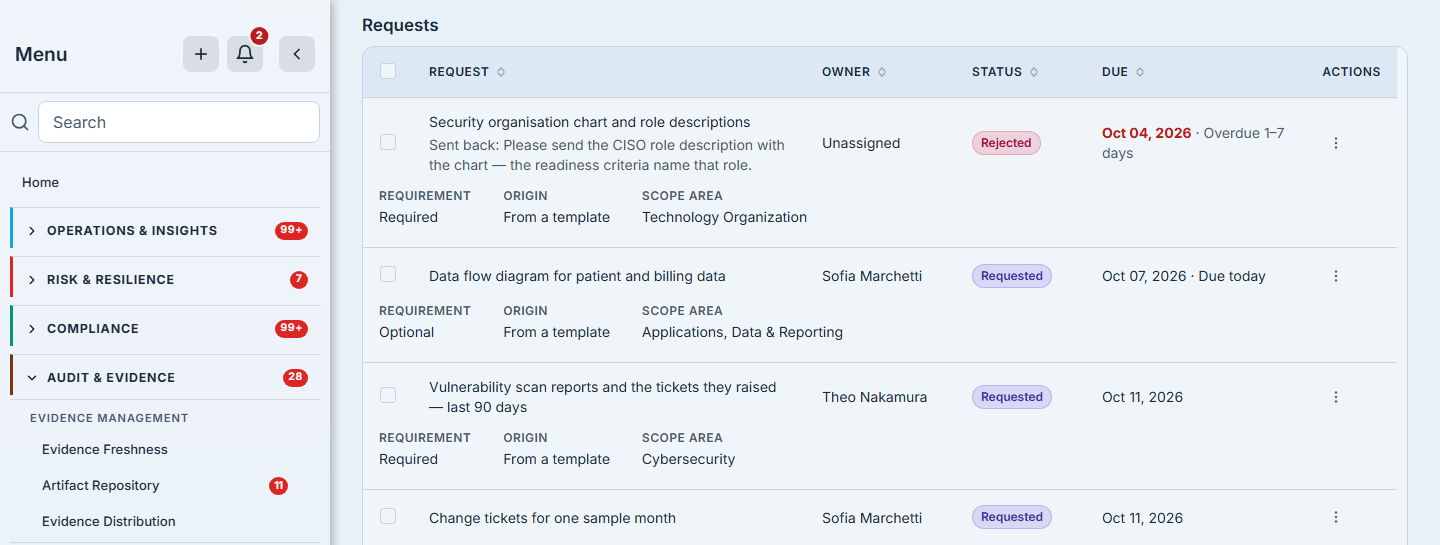Open Evidence Distribution page
1440x545 pixels.
click(x=109, y=521)
